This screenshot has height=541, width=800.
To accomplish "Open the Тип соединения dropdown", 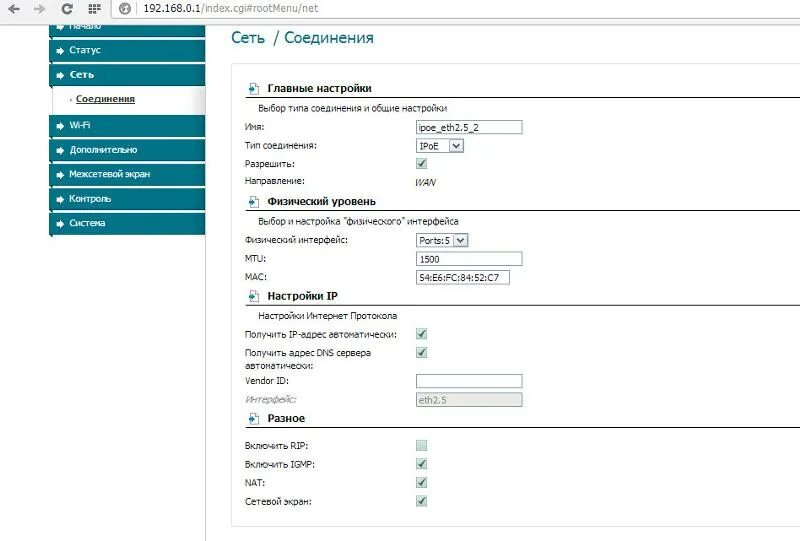I will click(440, 146).
